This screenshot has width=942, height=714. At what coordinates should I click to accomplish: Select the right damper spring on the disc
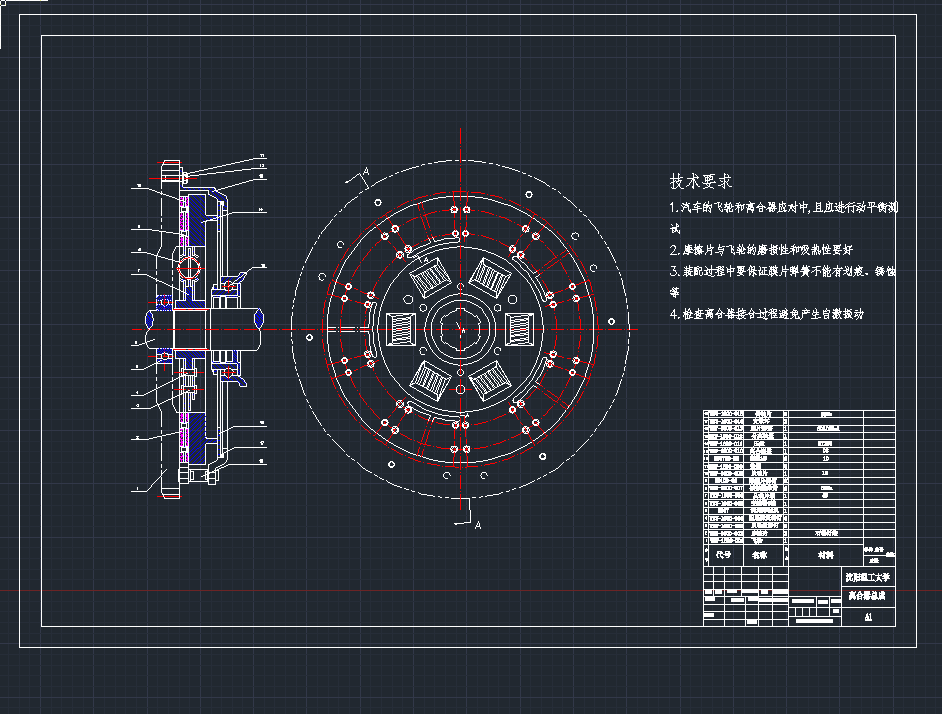click(521, 327)
